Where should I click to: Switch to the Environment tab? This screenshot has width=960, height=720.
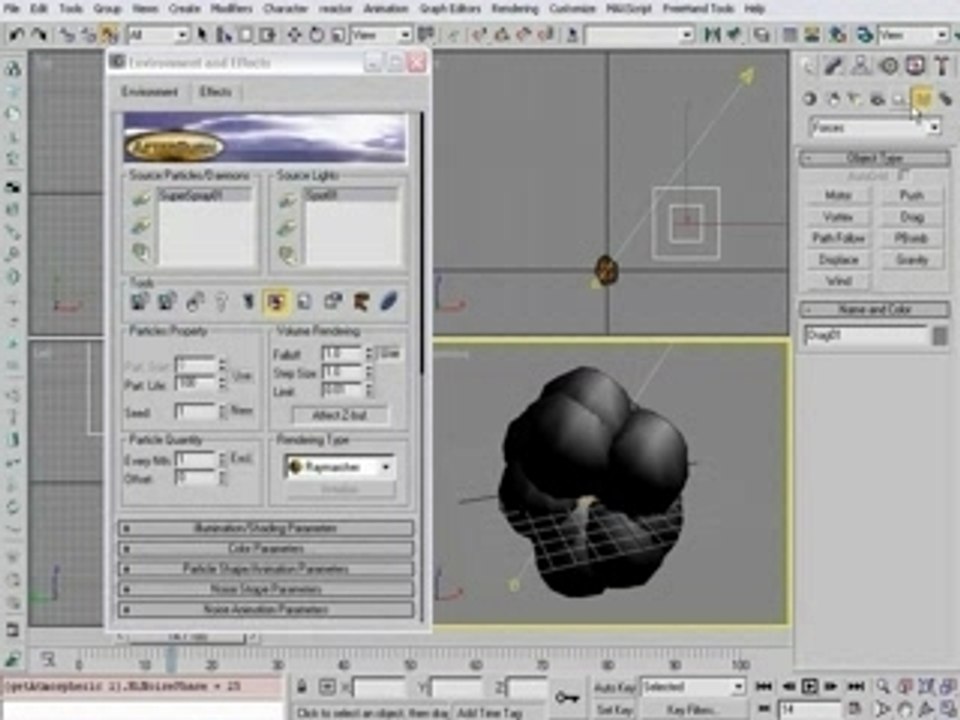pos(149,92)
